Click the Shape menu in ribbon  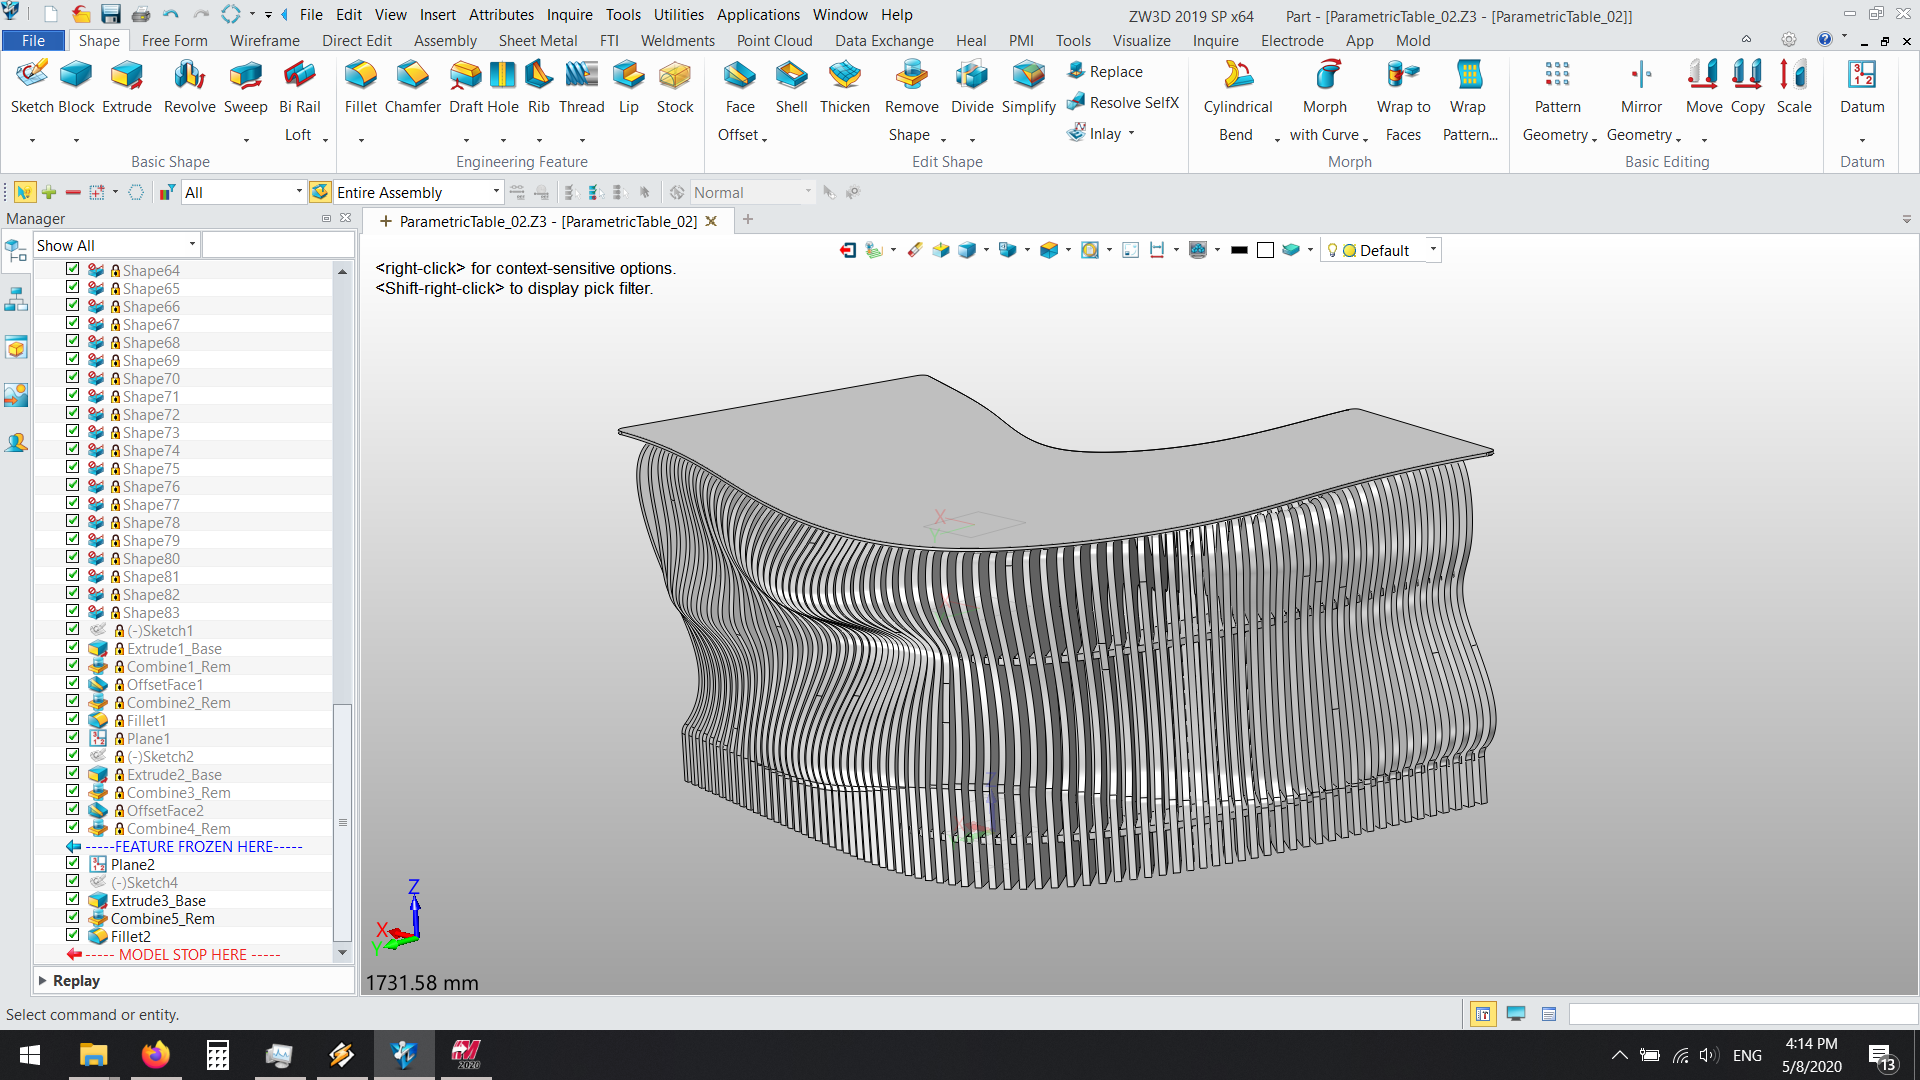pos(98,40)
